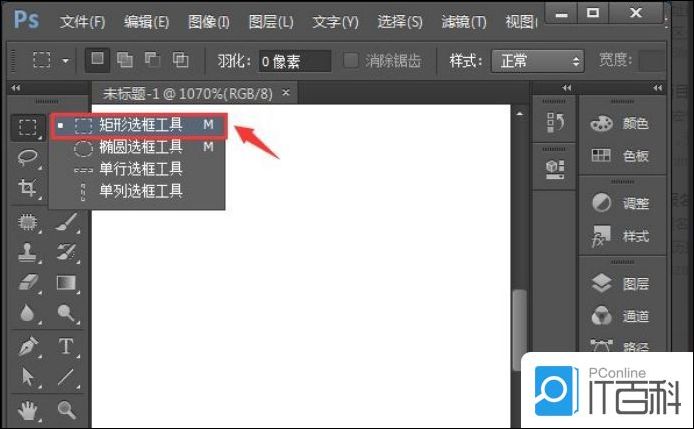Select the Crop tool
The width and height of the screenshot is (694, 429).
[27, 188]
